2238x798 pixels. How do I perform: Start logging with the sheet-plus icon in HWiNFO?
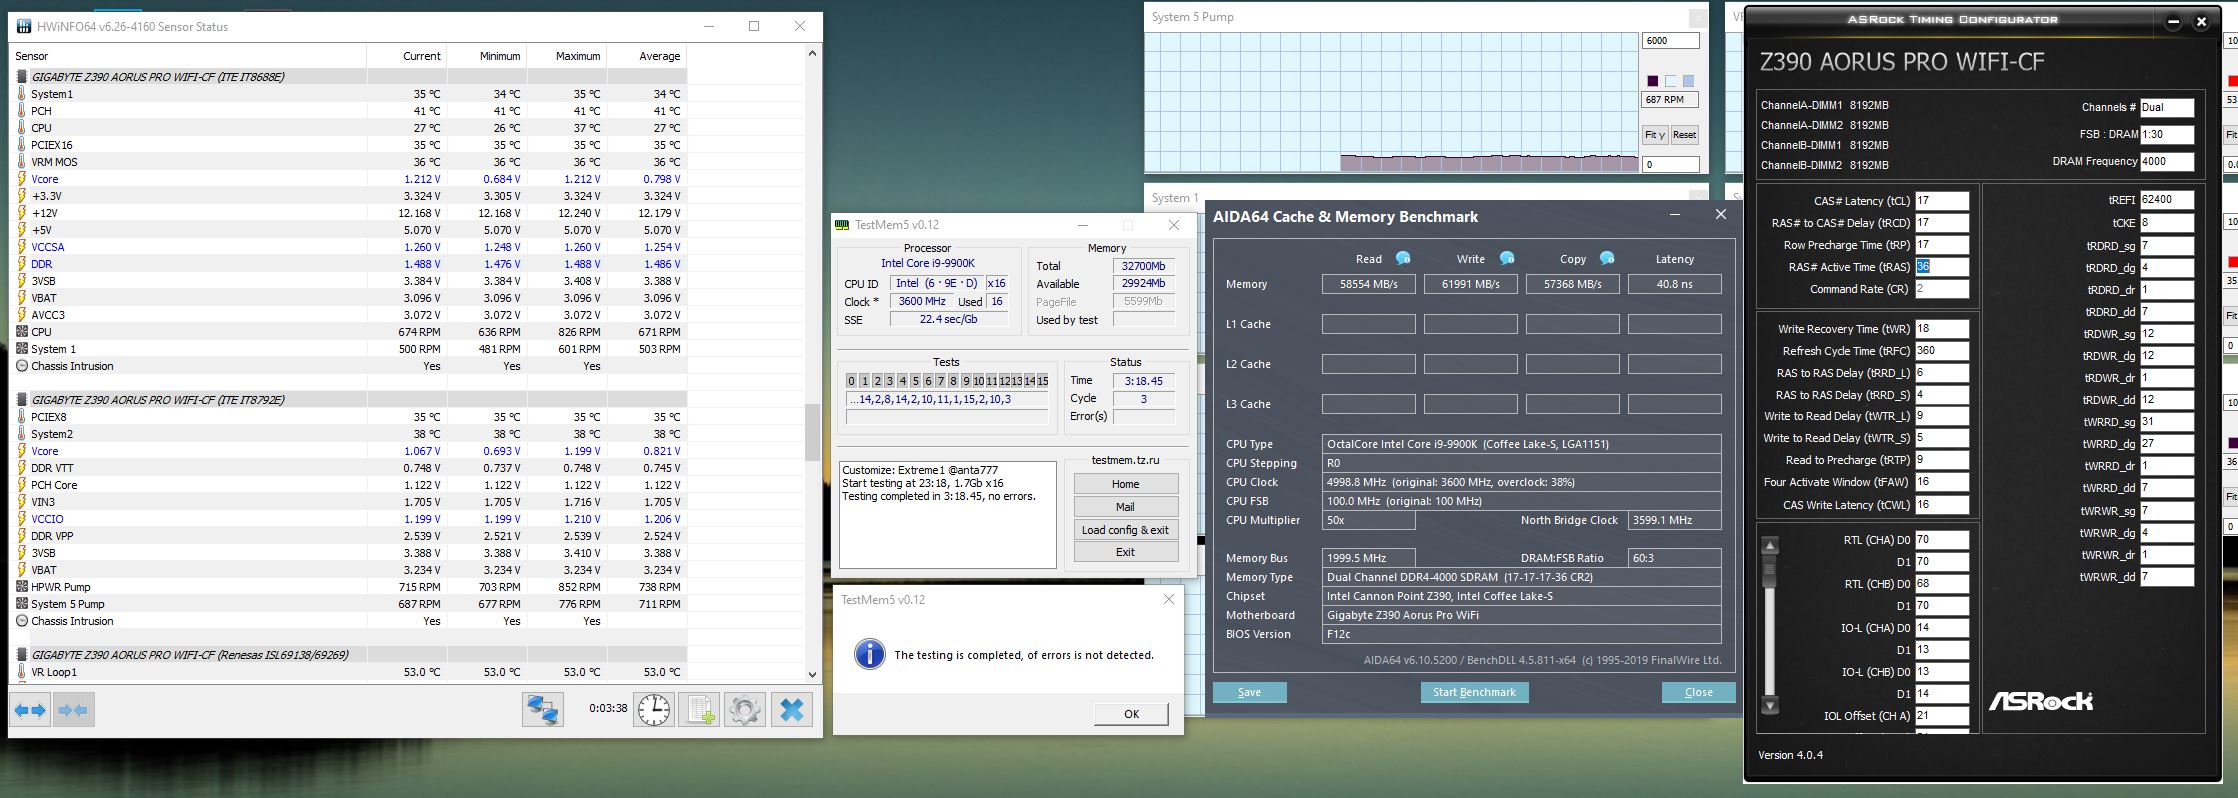[699, 710]
